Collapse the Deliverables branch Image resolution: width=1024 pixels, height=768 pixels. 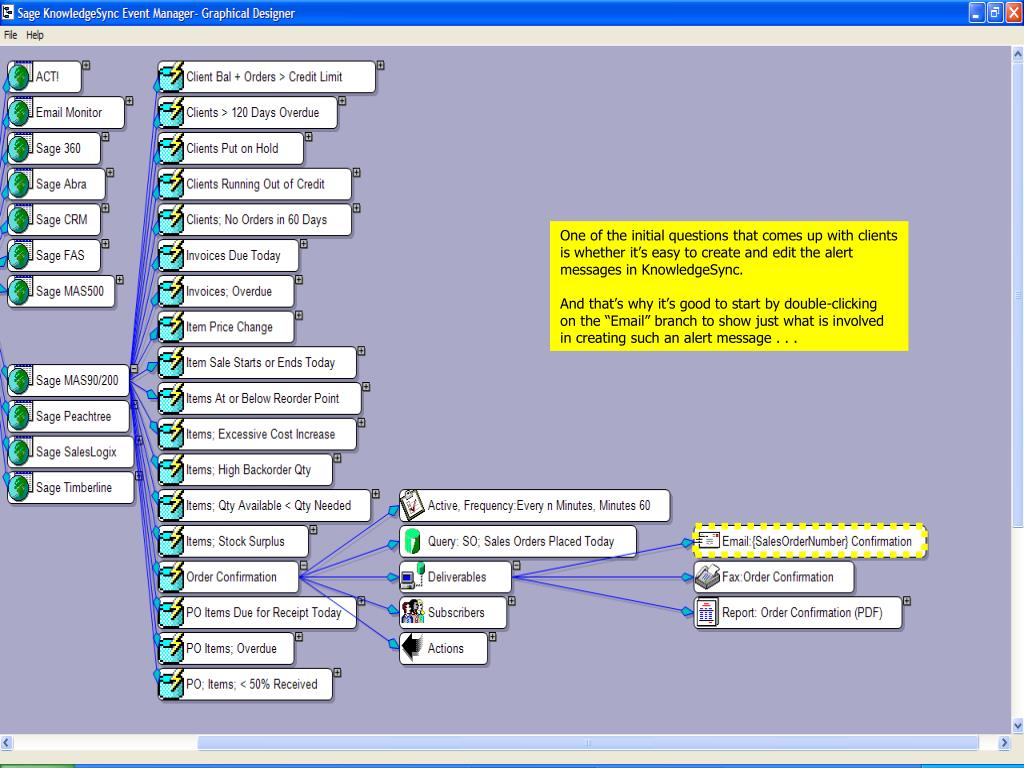click(x=517, y=565)
